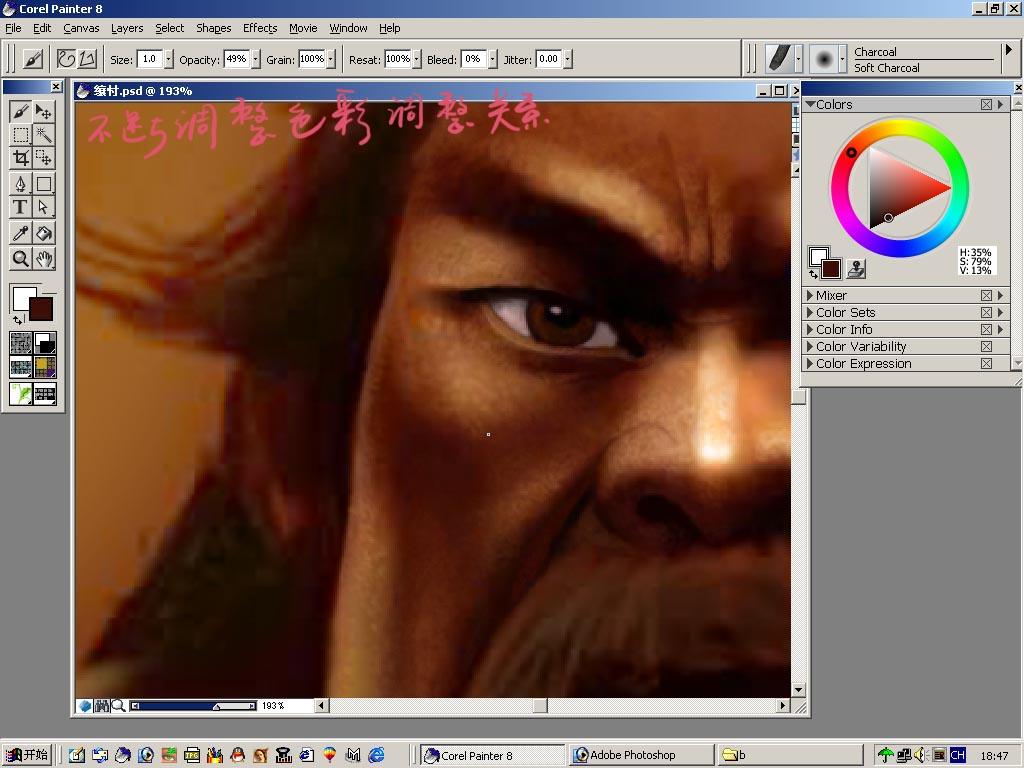The height and width of the screenshot is (768, 1024).
Task: Swap main and additional colors in toolbox
Action: (18, 319)
